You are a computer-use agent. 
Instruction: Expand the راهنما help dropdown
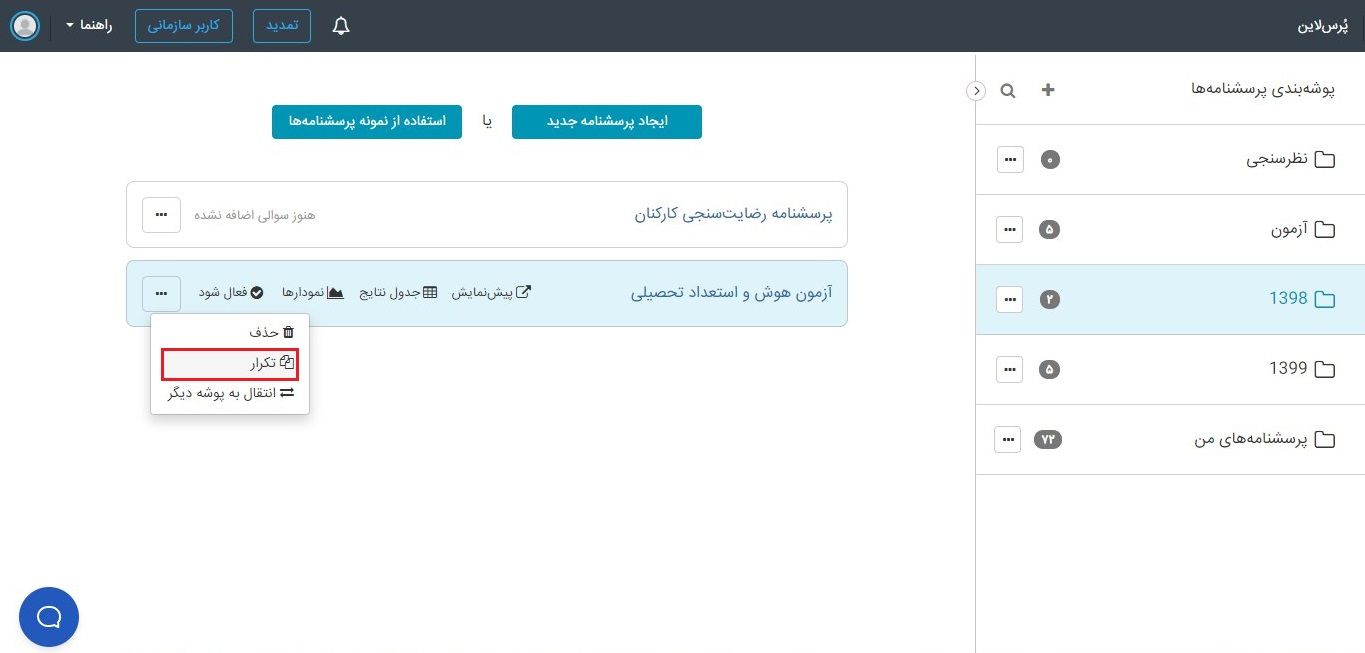tap(91, 25)
